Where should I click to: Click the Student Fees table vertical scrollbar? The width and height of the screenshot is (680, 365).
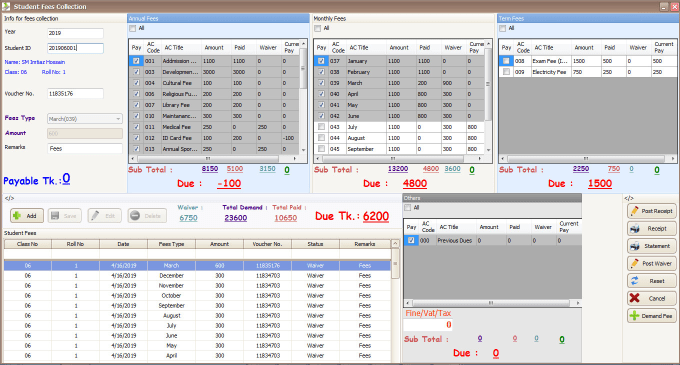click(395, 301)
